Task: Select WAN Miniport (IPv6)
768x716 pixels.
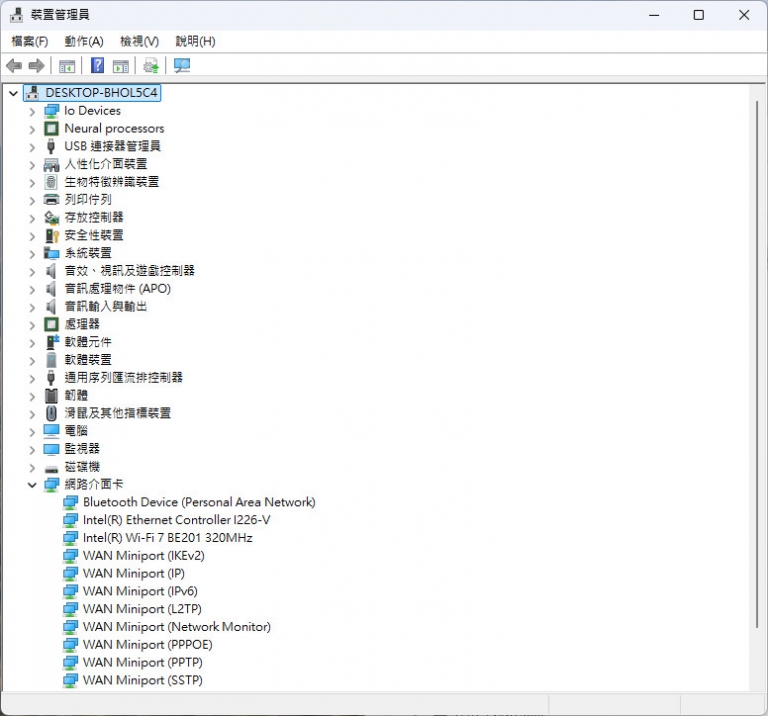Action: pyautogui.click(x=140, y=591)
